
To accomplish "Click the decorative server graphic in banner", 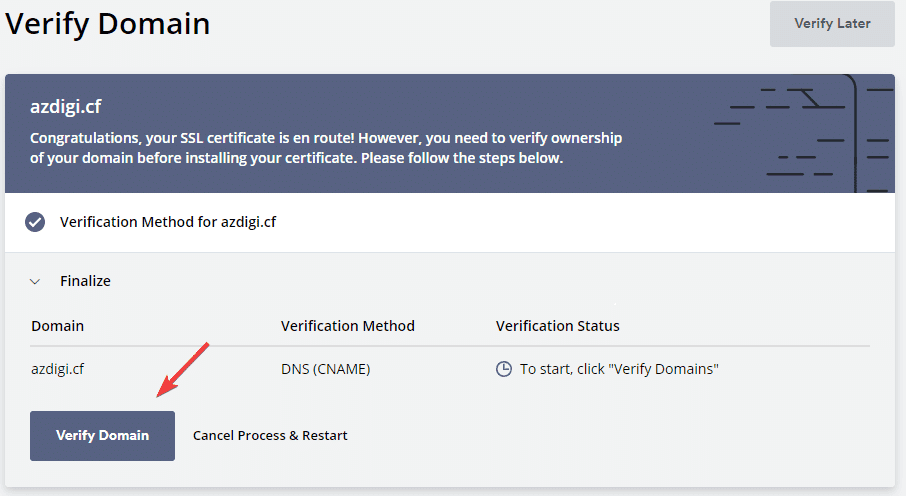I will (x=804, y=134).
